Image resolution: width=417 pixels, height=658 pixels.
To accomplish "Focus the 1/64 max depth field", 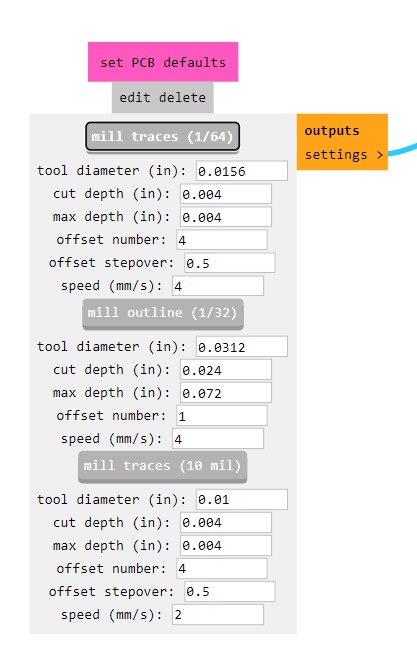I will tap(226, 217).
